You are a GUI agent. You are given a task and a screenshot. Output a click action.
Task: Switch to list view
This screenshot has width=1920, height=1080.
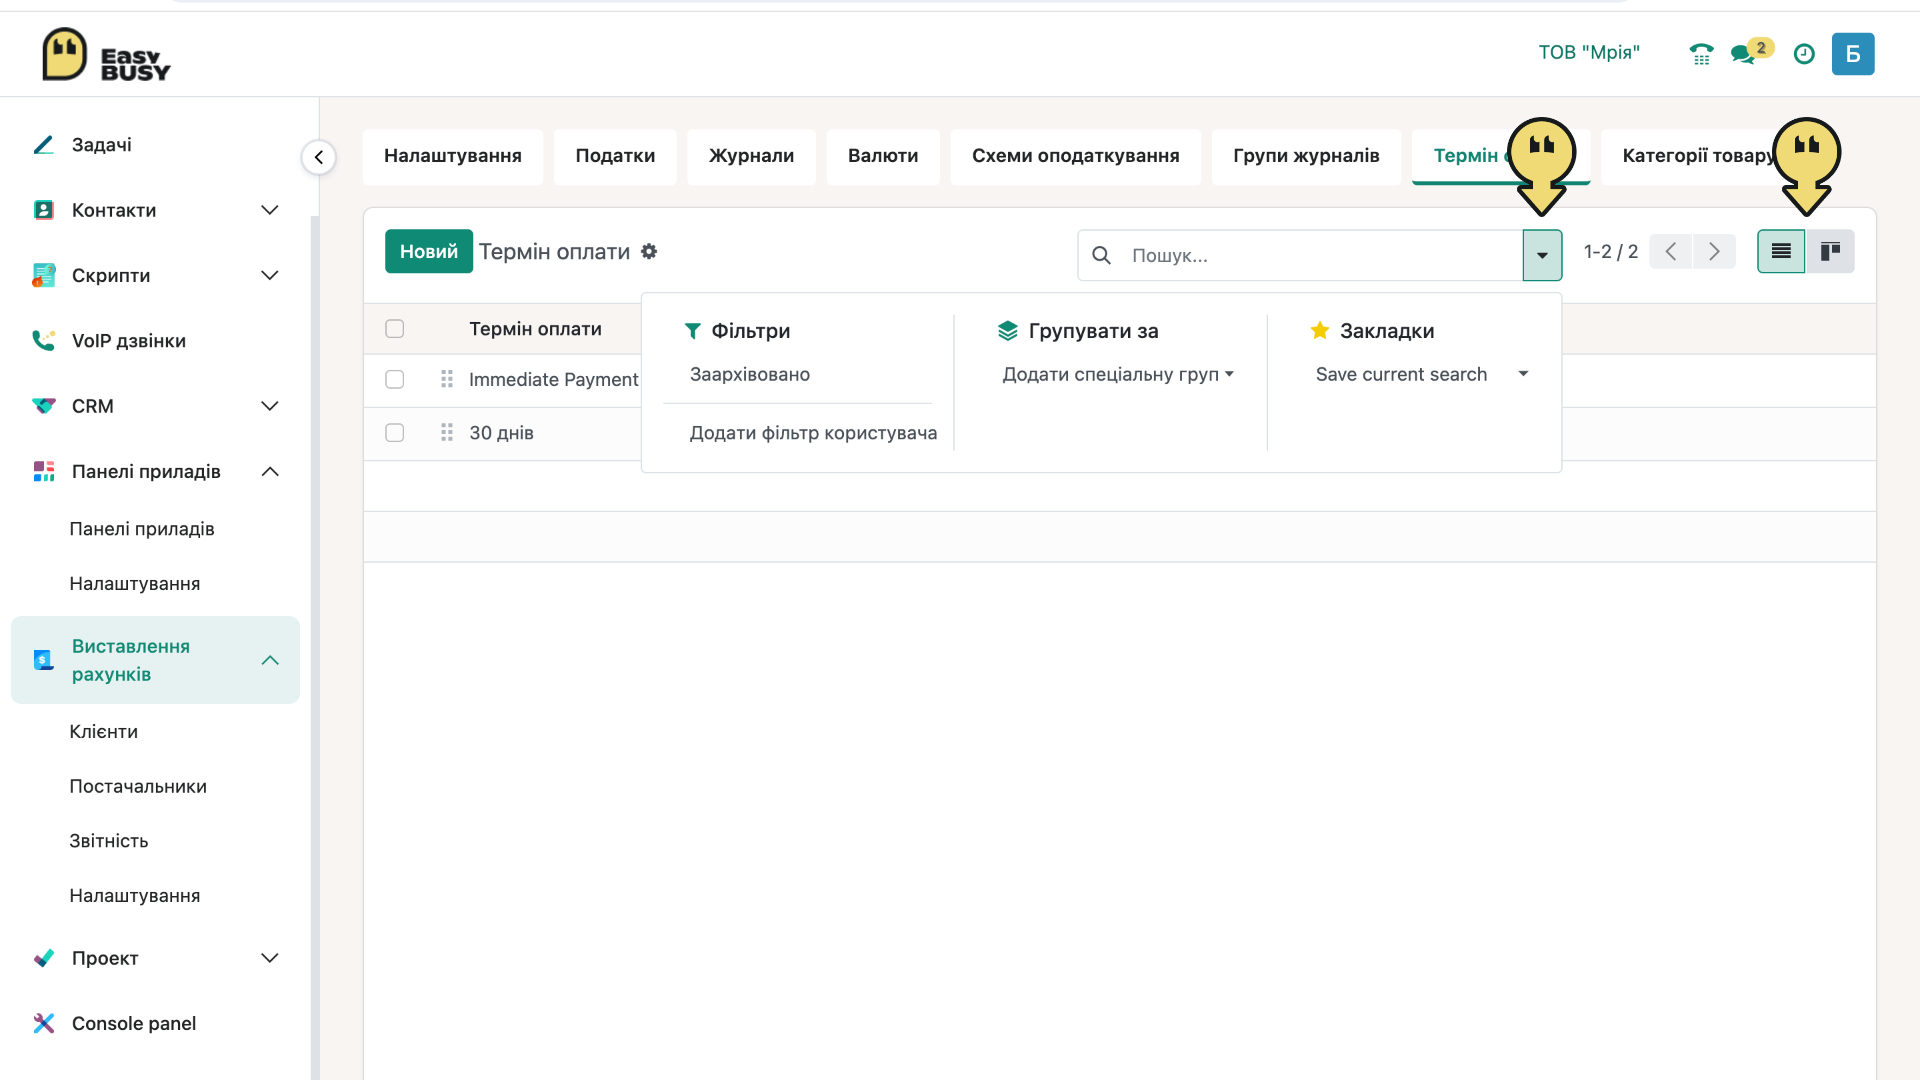pyautogui.click(x=1781, y=251)
